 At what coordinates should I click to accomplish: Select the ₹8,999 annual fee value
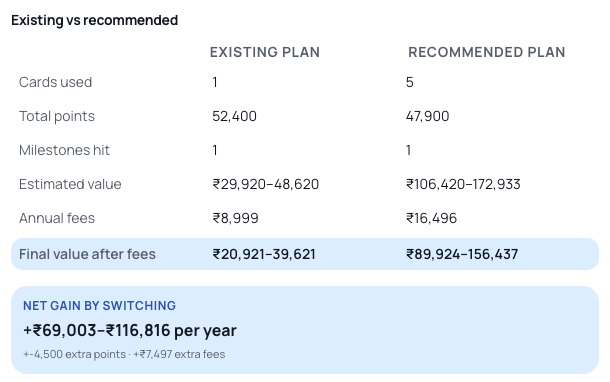pos(235,218)
